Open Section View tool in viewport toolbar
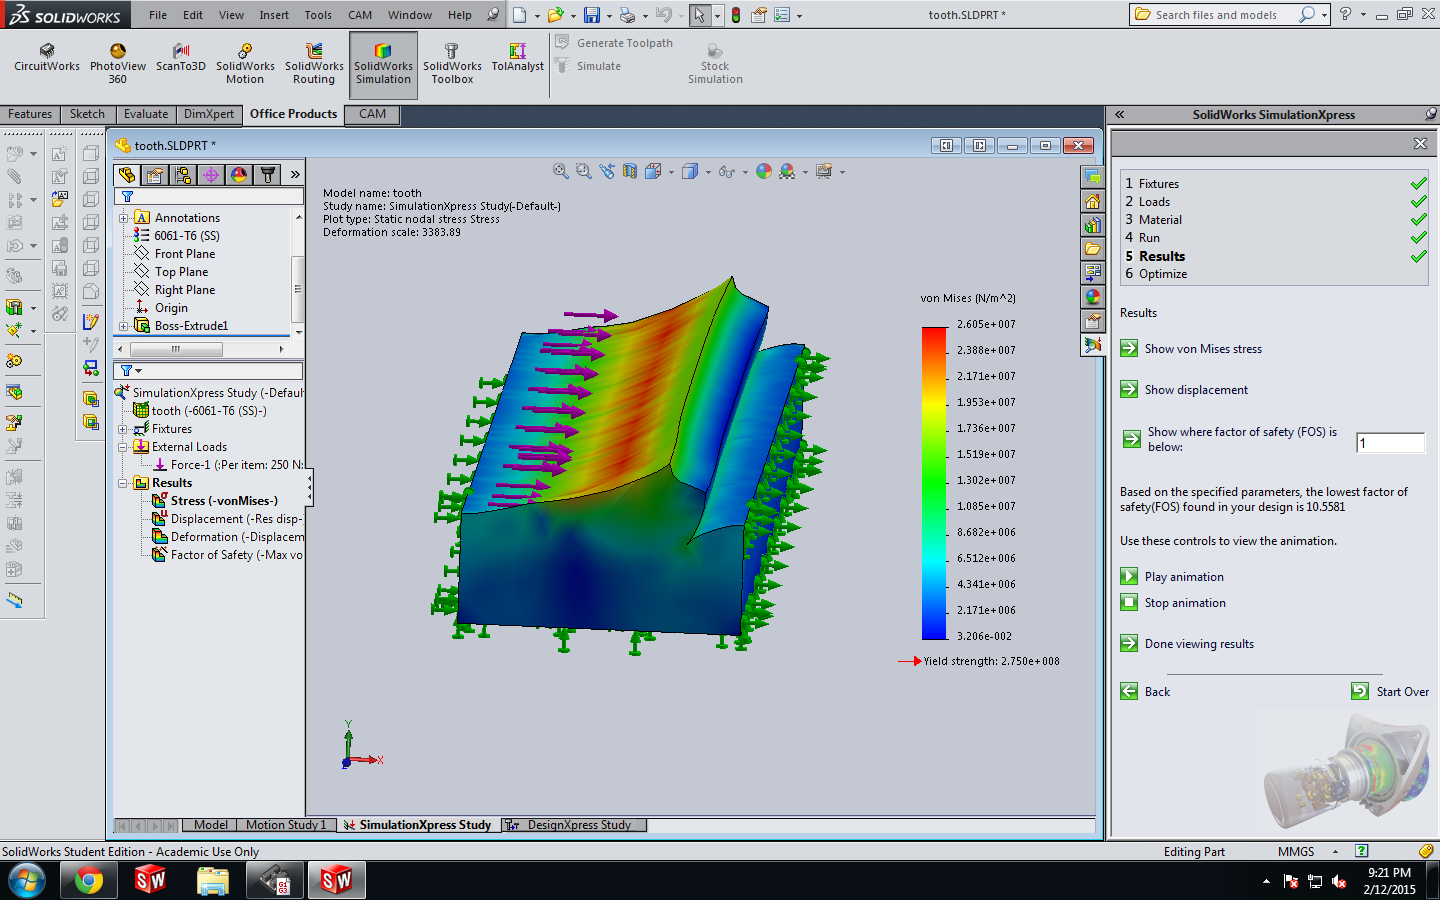Viewport: 1440px width, 900px height. coord(630,172)
